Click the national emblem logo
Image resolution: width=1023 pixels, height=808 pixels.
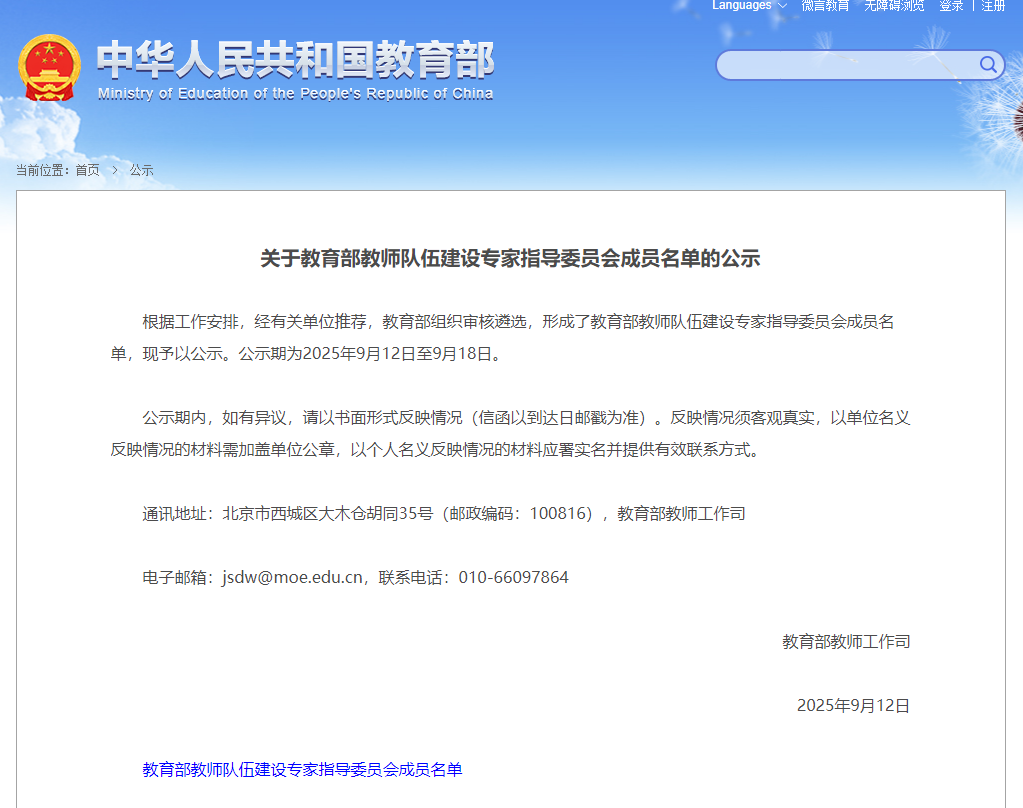49,67
